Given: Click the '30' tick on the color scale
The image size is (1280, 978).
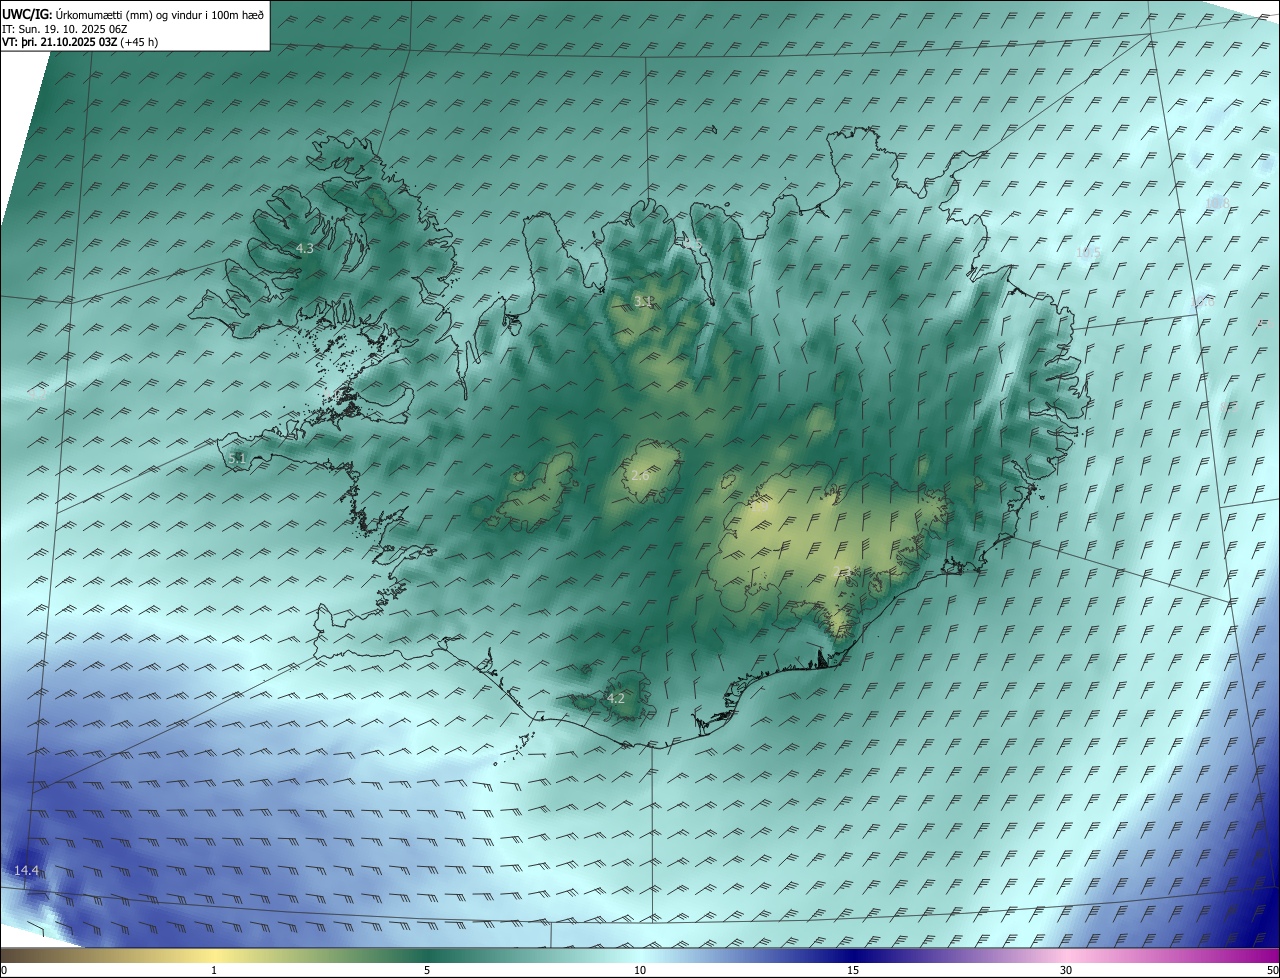Looking at the screenshot, I should tap(1066, 970).
